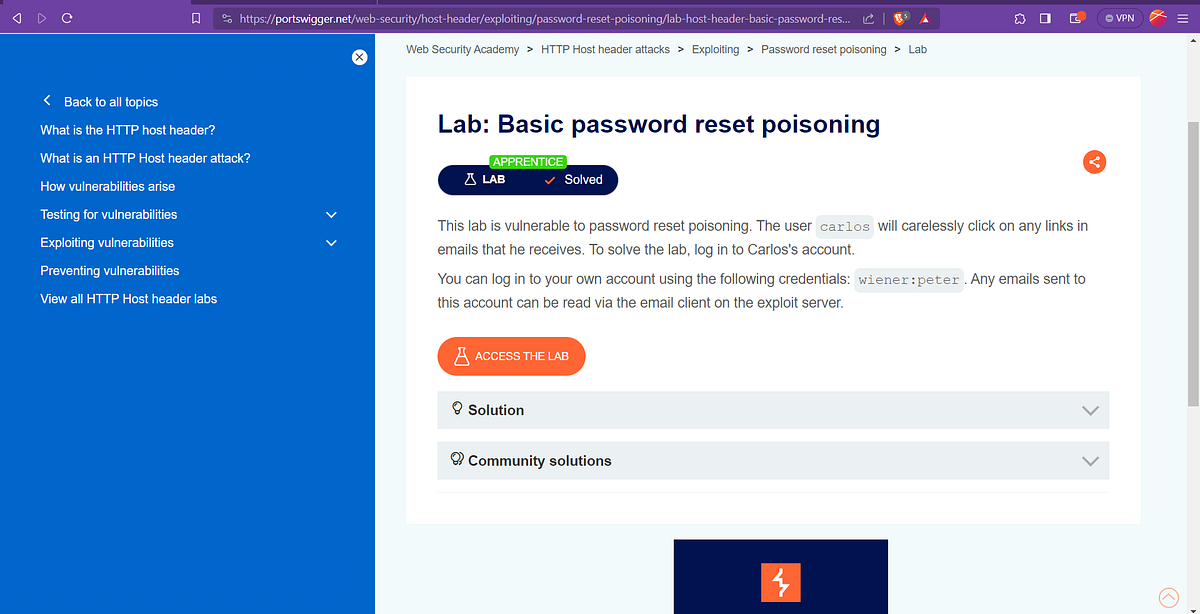Screen dimensions: 1200x614
Task: Toggle the sidebar panel icon
Action: [1045, 17]
